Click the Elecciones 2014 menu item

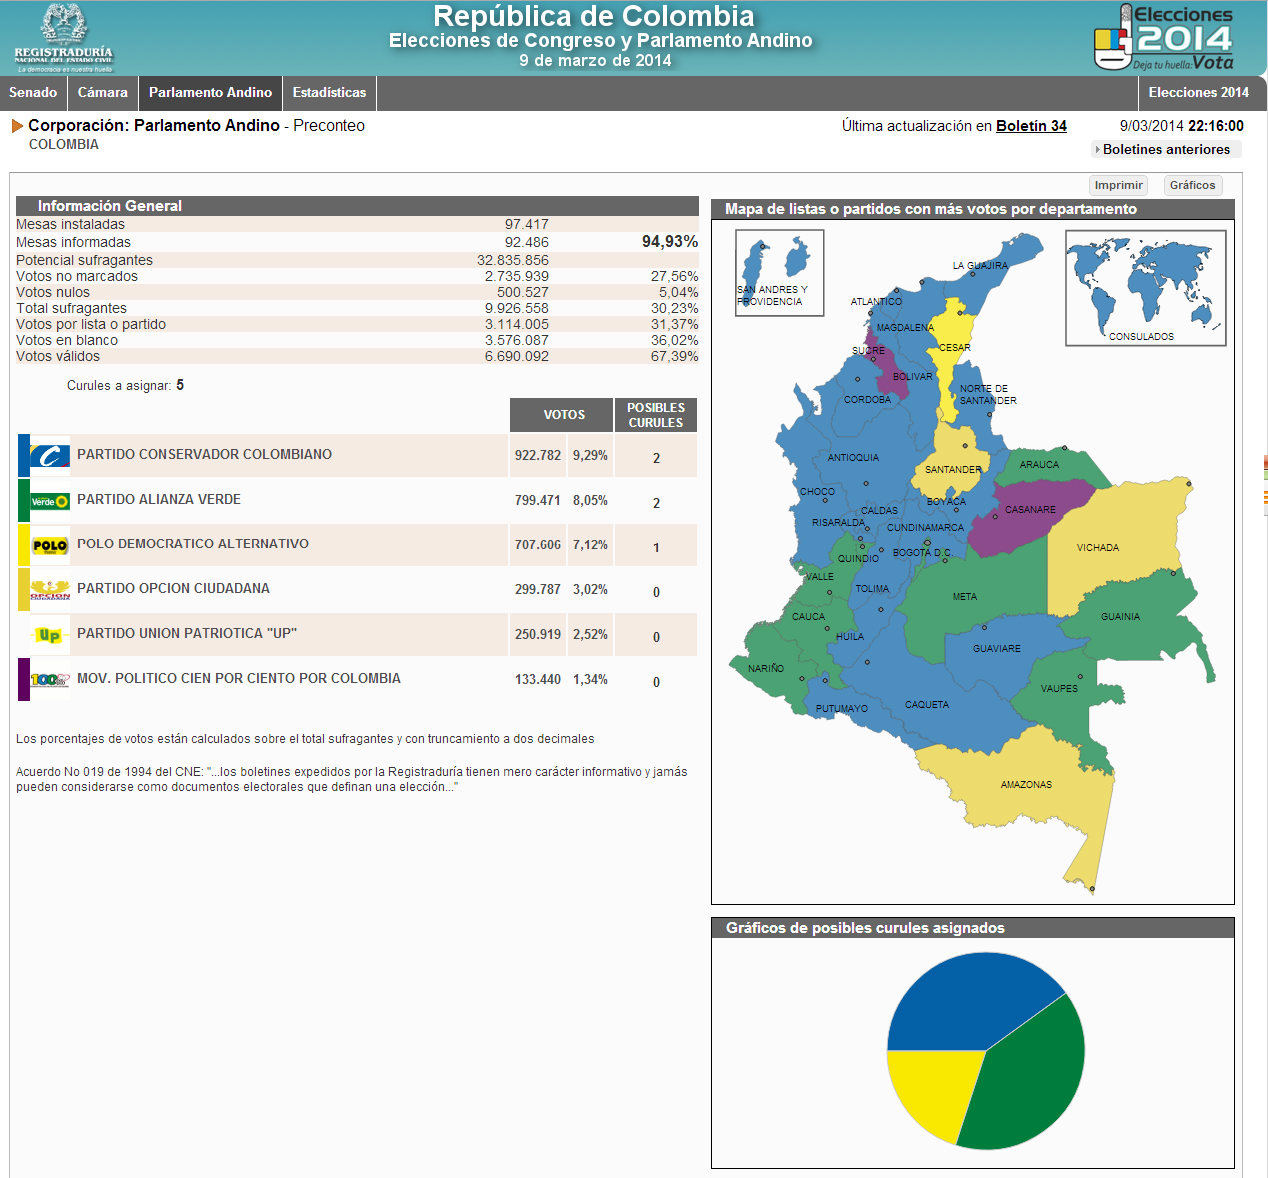click(x=1198, y=93)
